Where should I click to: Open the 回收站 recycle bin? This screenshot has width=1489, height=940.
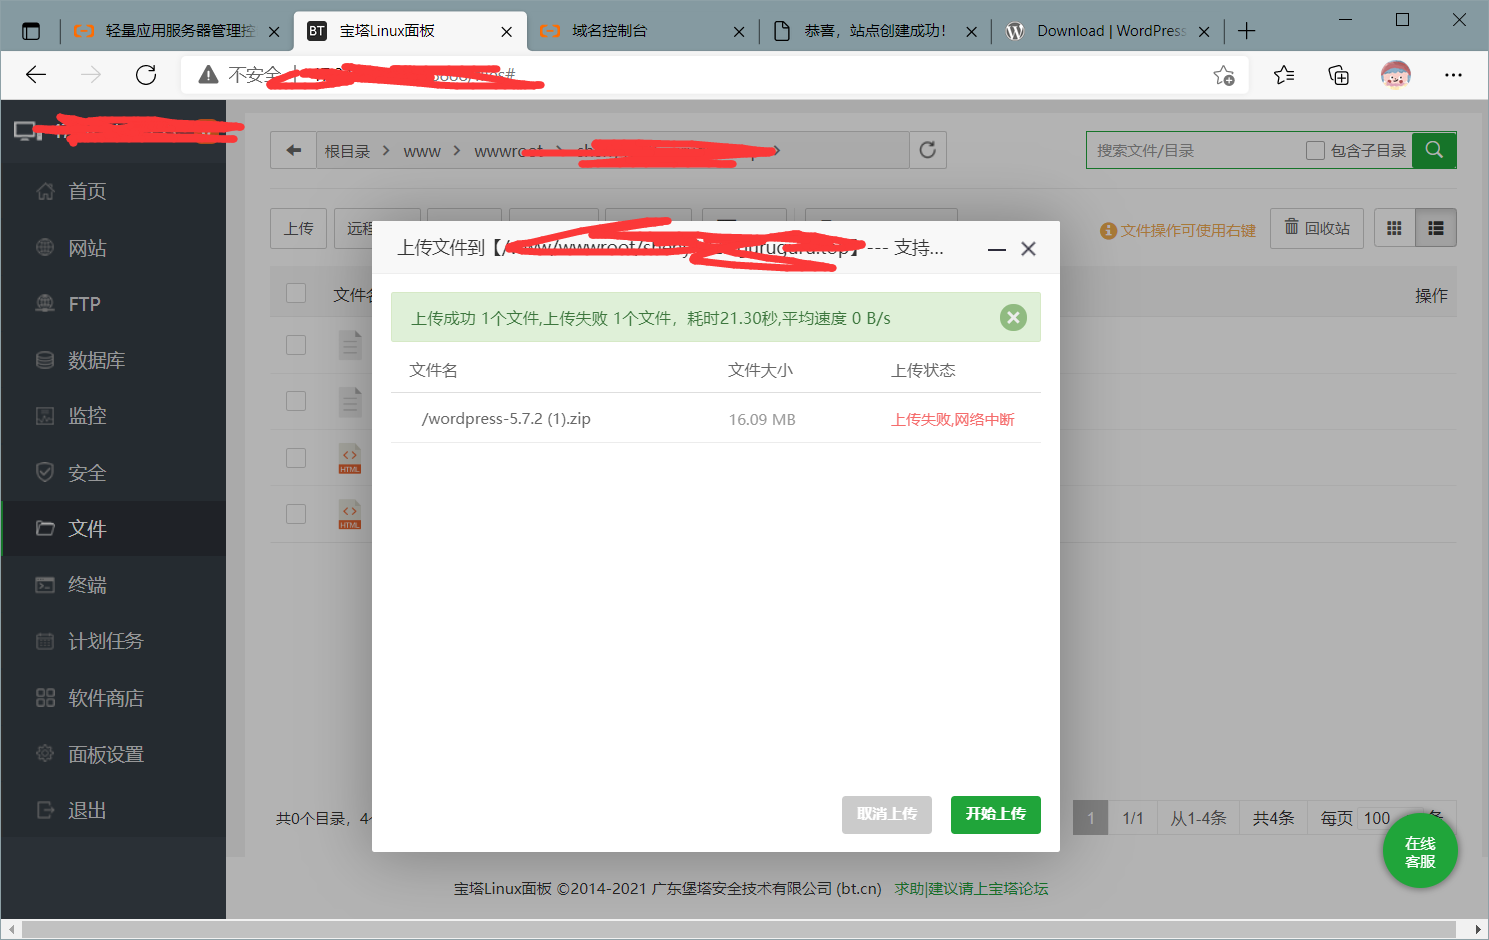point(1317,228)
